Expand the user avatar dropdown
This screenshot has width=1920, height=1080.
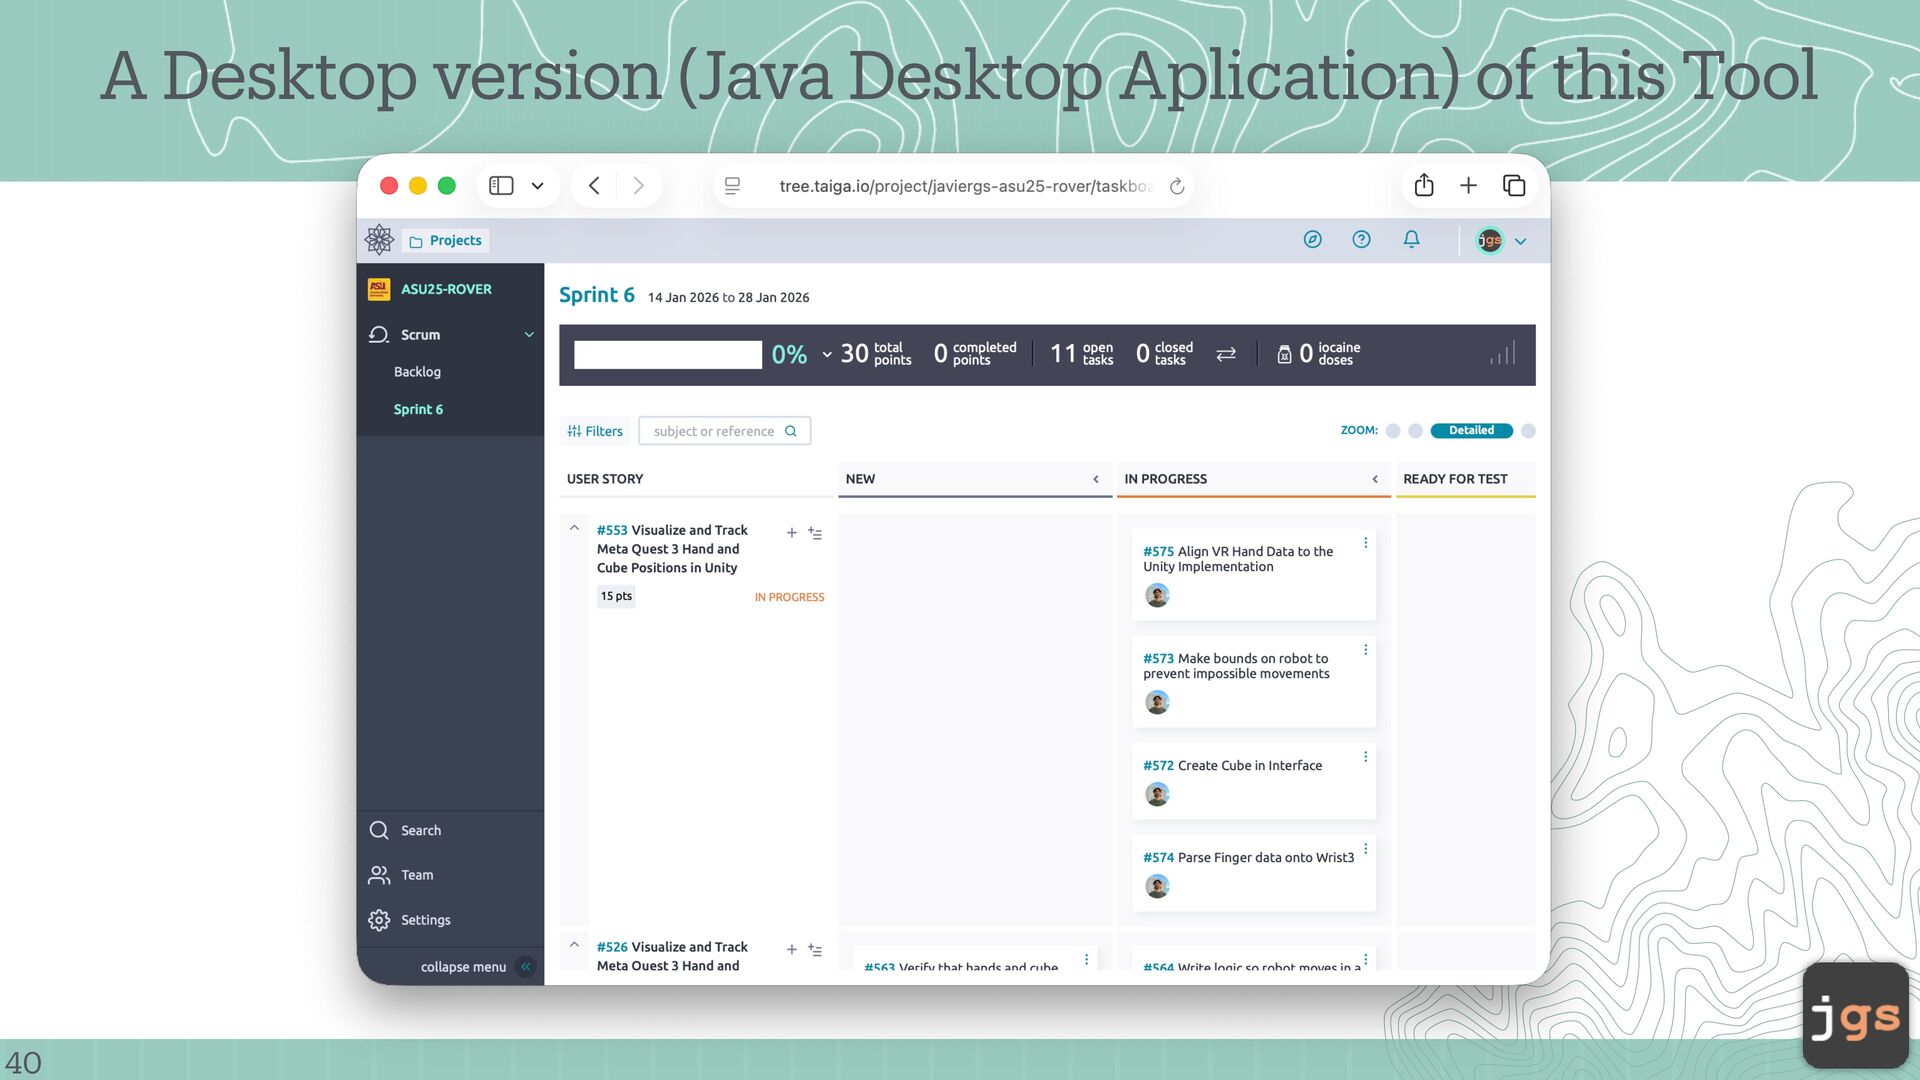pos(1520,241)
